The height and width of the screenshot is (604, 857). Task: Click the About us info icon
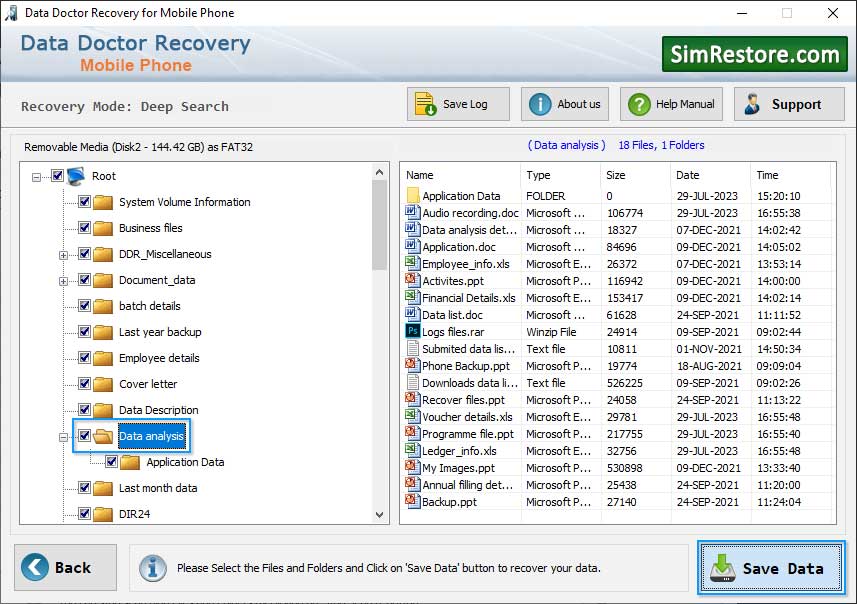(x=539, y=104)
